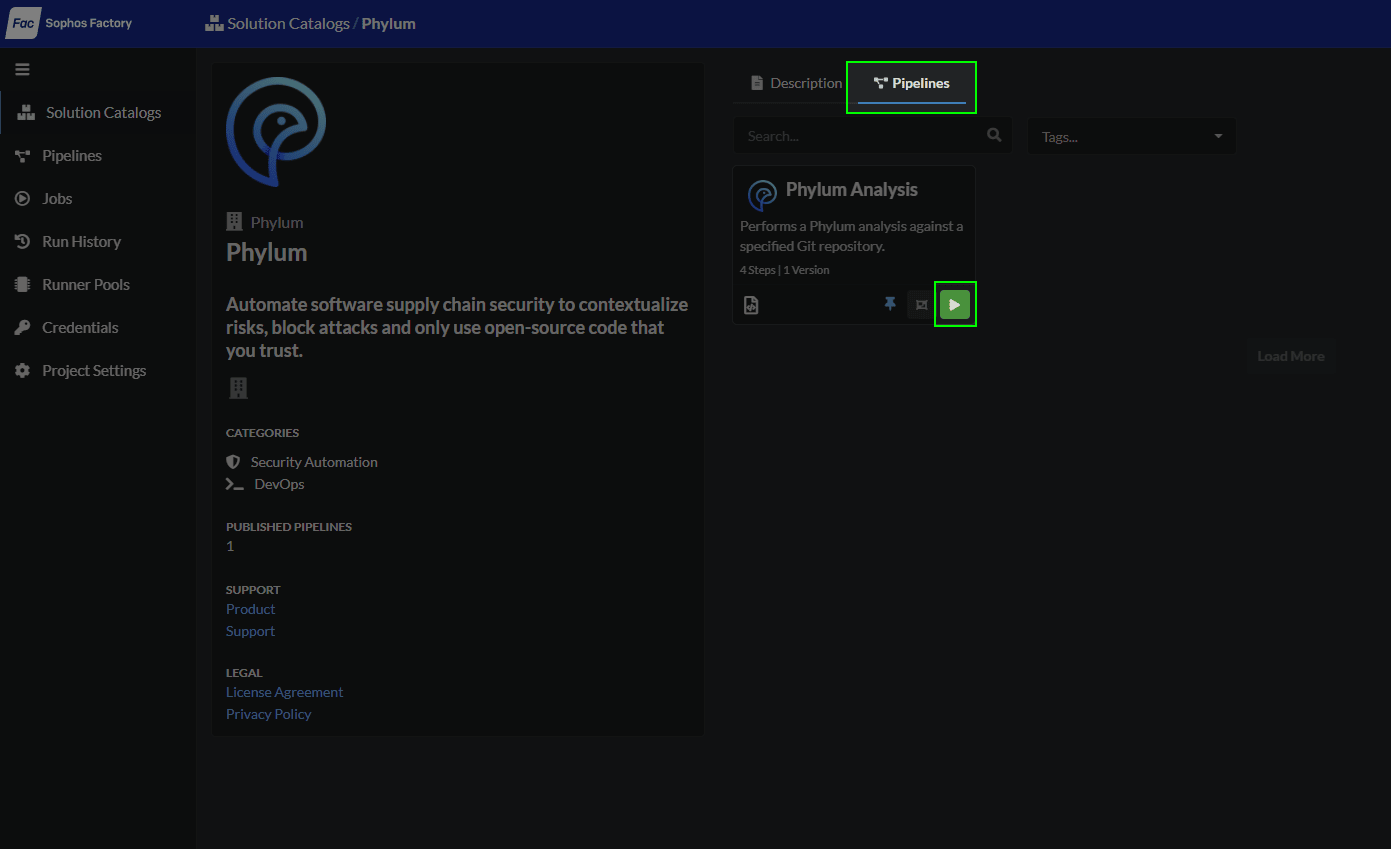Switch to the Pipelines tab
The height and width of the screenshot is (849, 1391).
pos(912,83)
